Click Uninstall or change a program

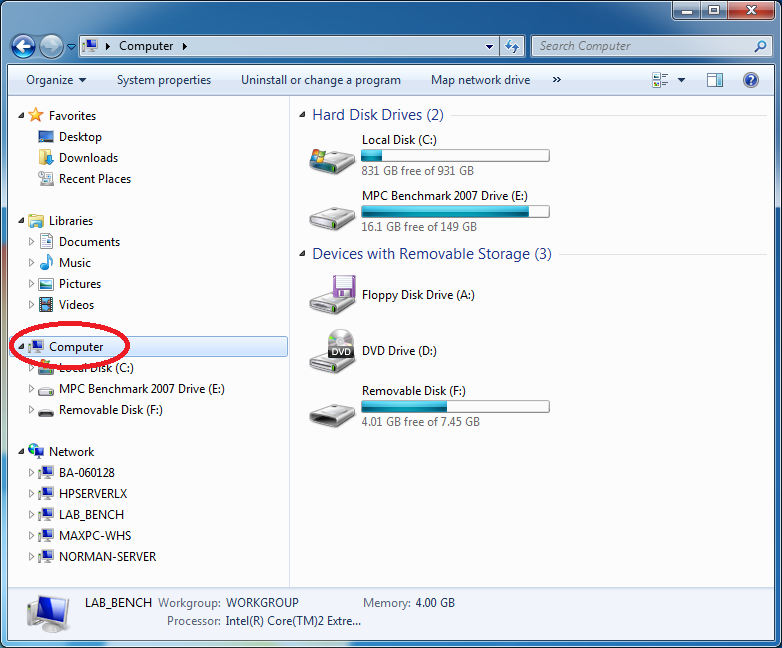pos(321,80)
